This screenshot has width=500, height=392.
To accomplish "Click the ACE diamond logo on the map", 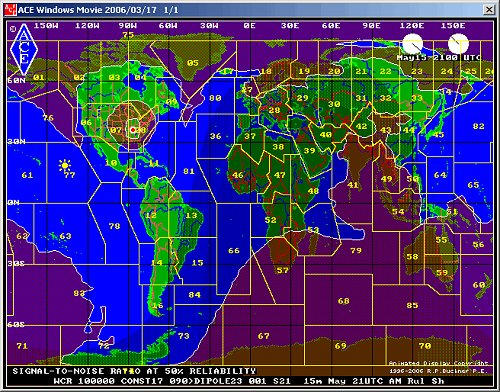I will tap(24, 49).
